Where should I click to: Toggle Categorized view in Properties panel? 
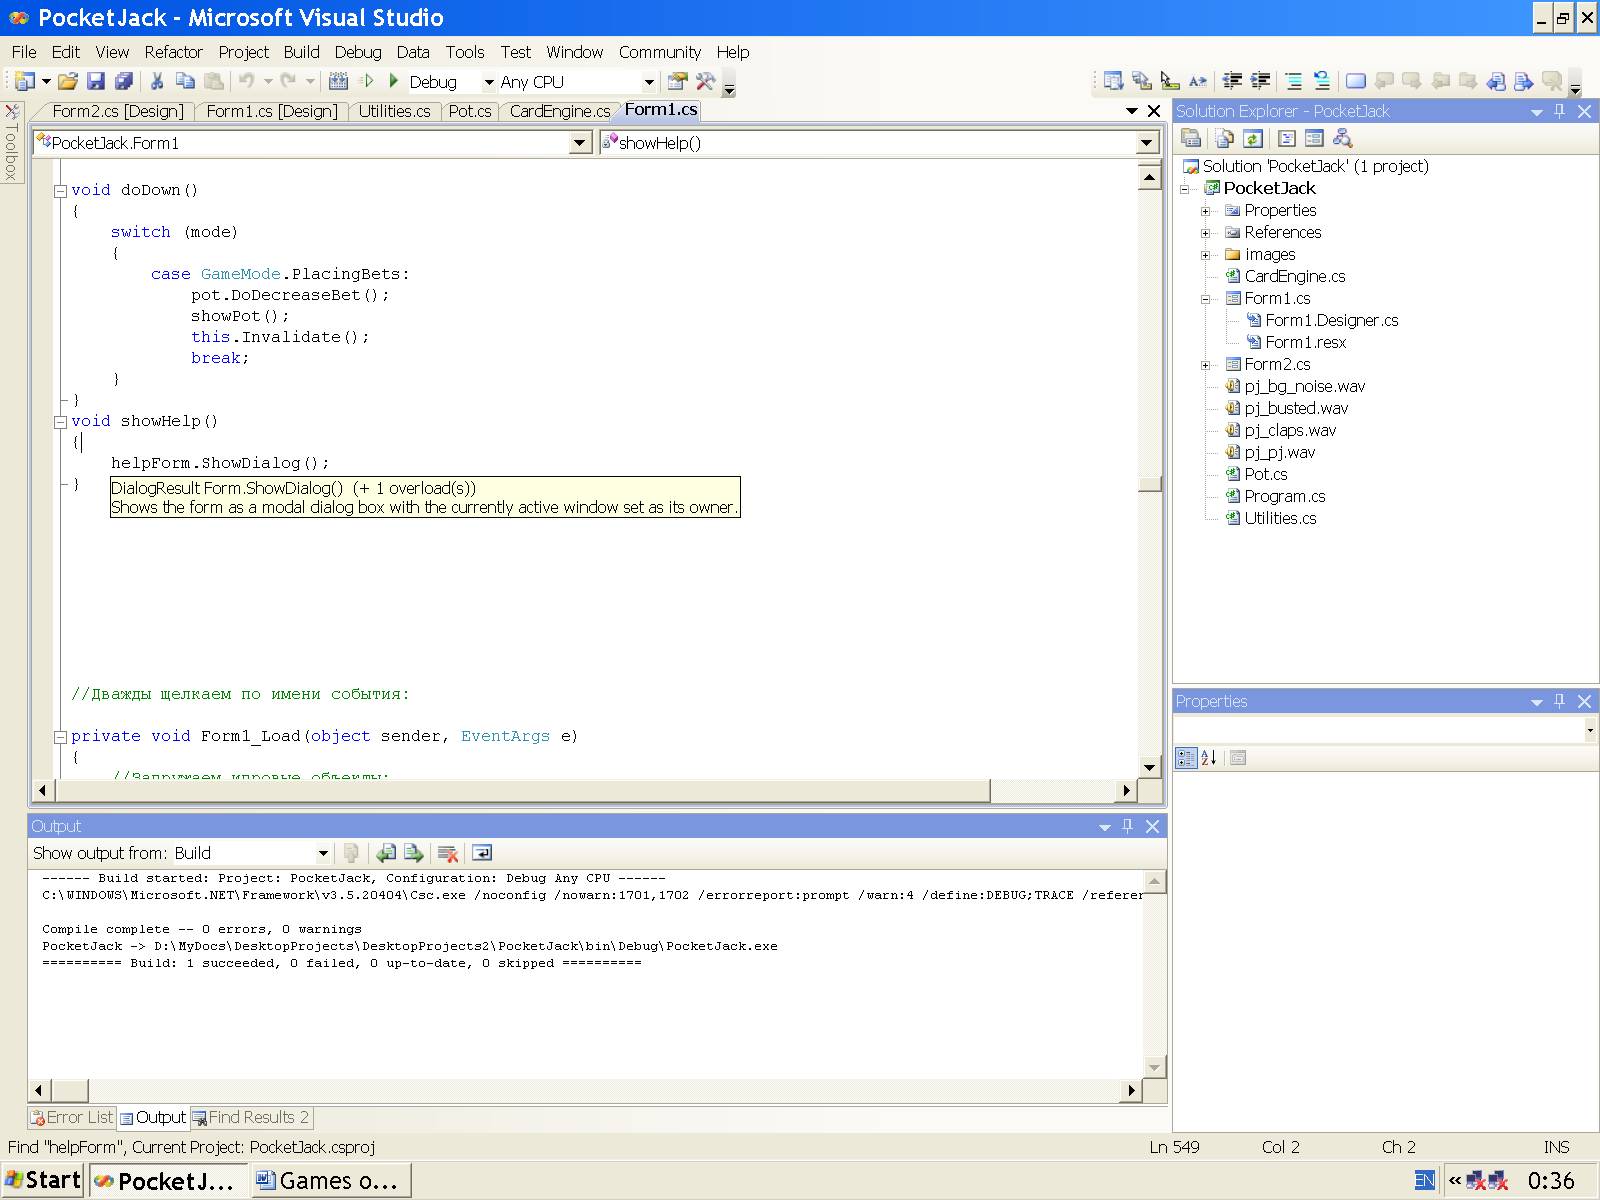pos(1186,758)
